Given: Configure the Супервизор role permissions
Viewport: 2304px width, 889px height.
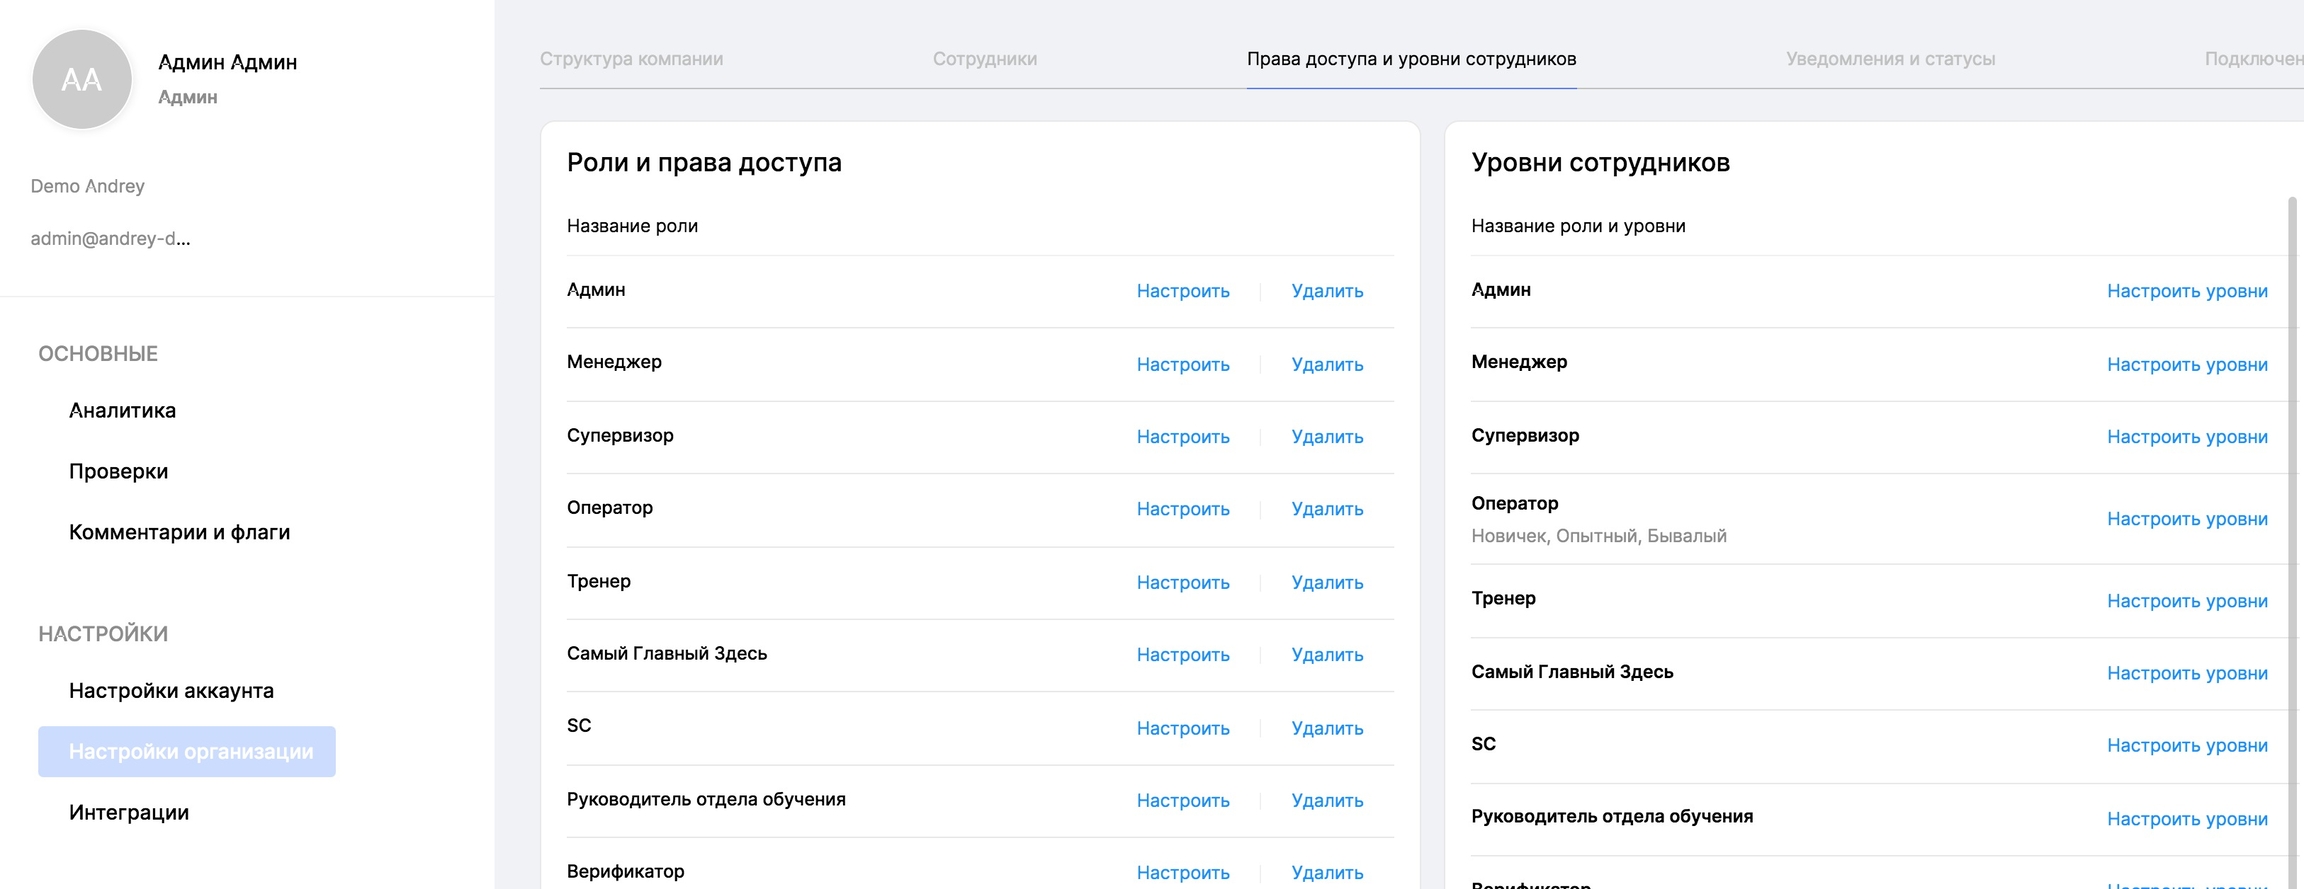Looking at the screenshot, I should coord(1182,437).
